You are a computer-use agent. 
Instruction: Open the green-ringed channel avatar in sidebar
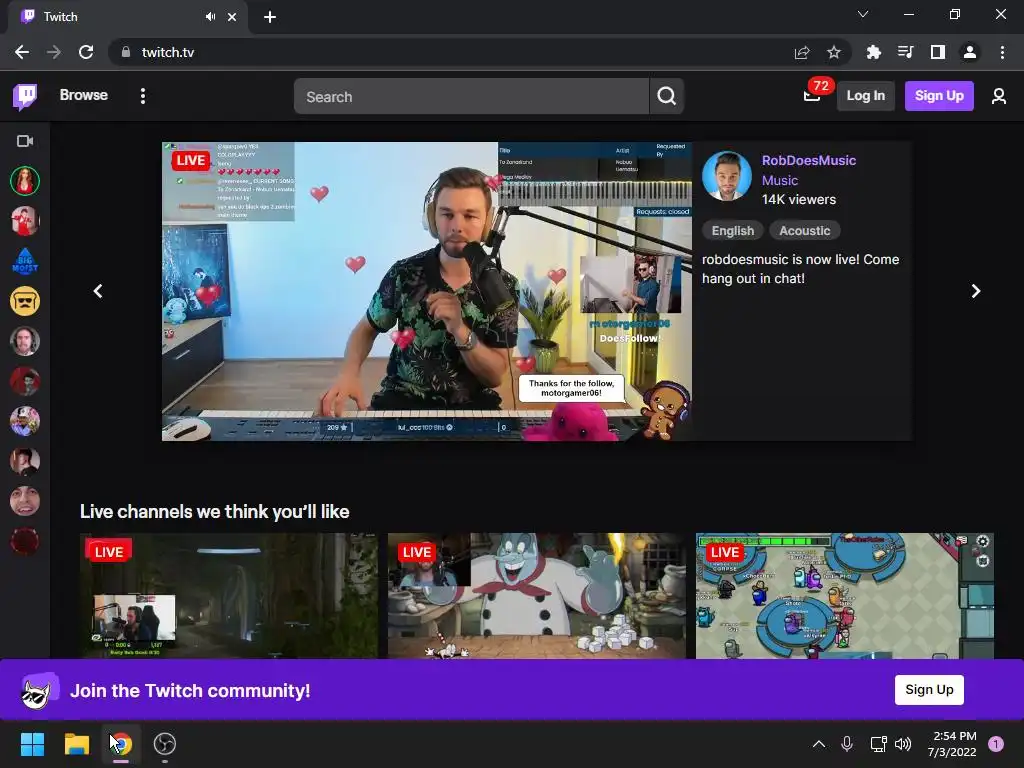point(25,181)
